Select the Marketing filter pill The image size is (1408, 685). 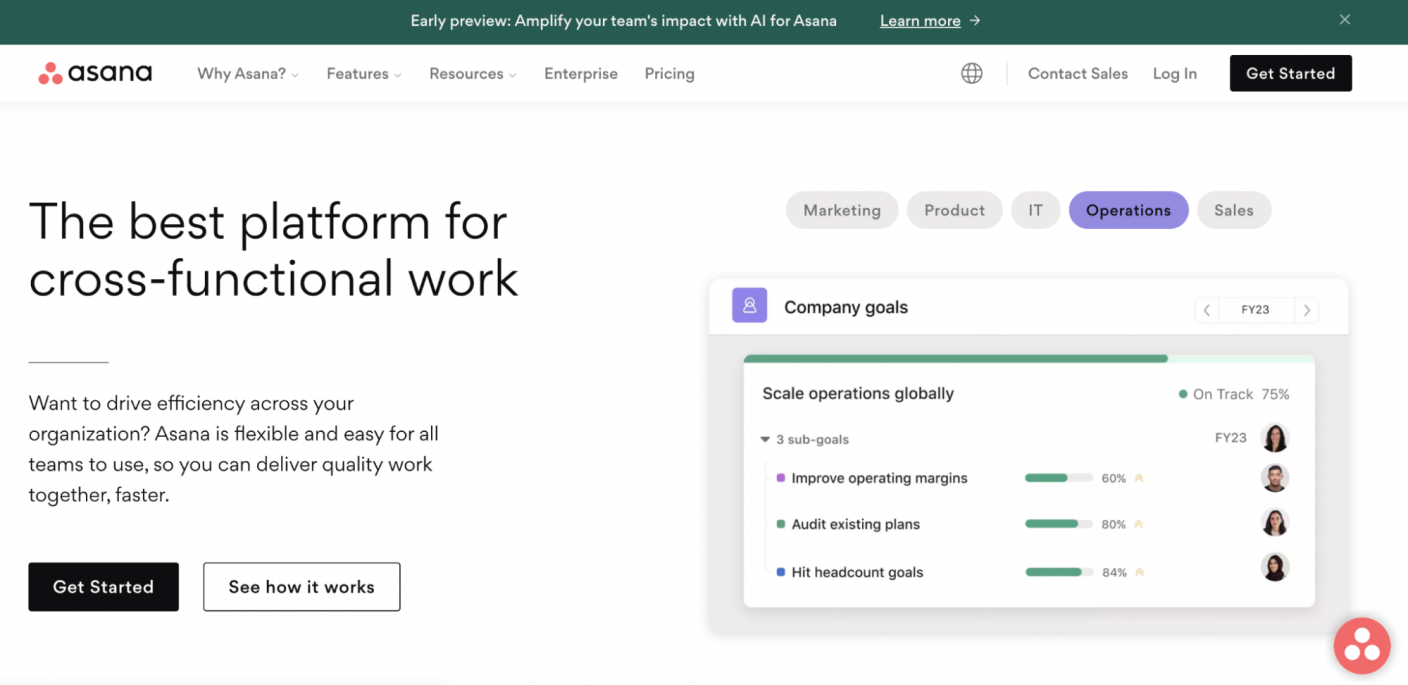(x=842, y=210)
